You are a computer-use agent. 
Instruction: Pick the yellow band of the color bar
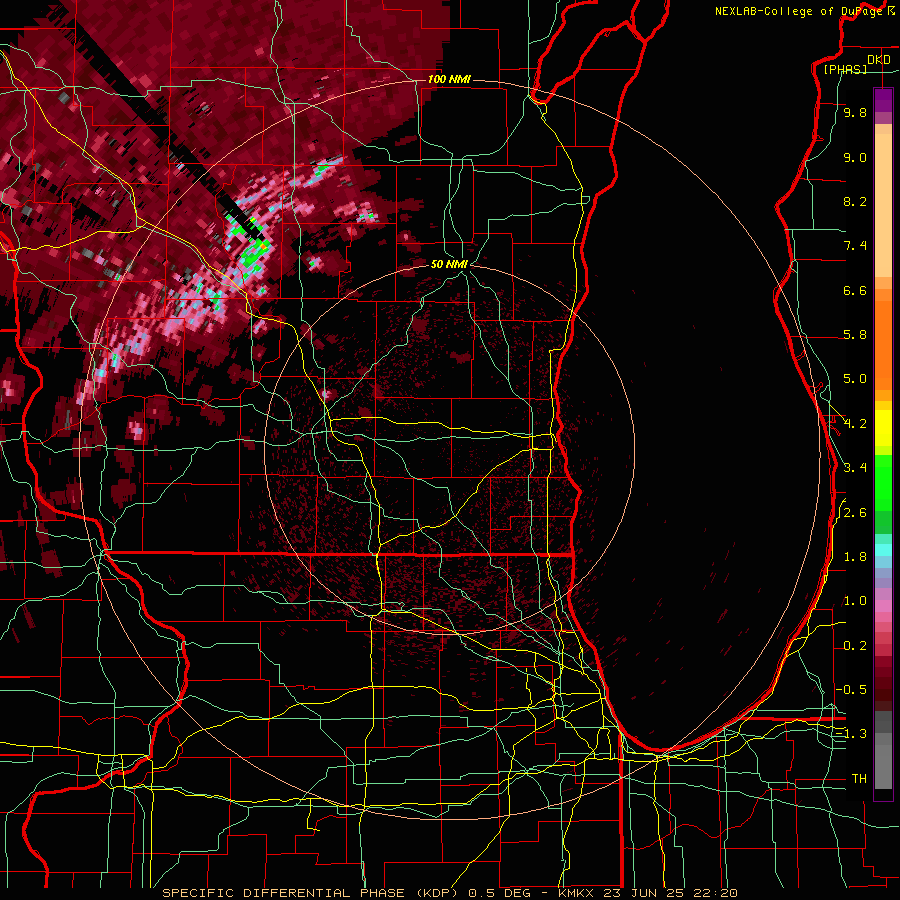pos(883,428)
